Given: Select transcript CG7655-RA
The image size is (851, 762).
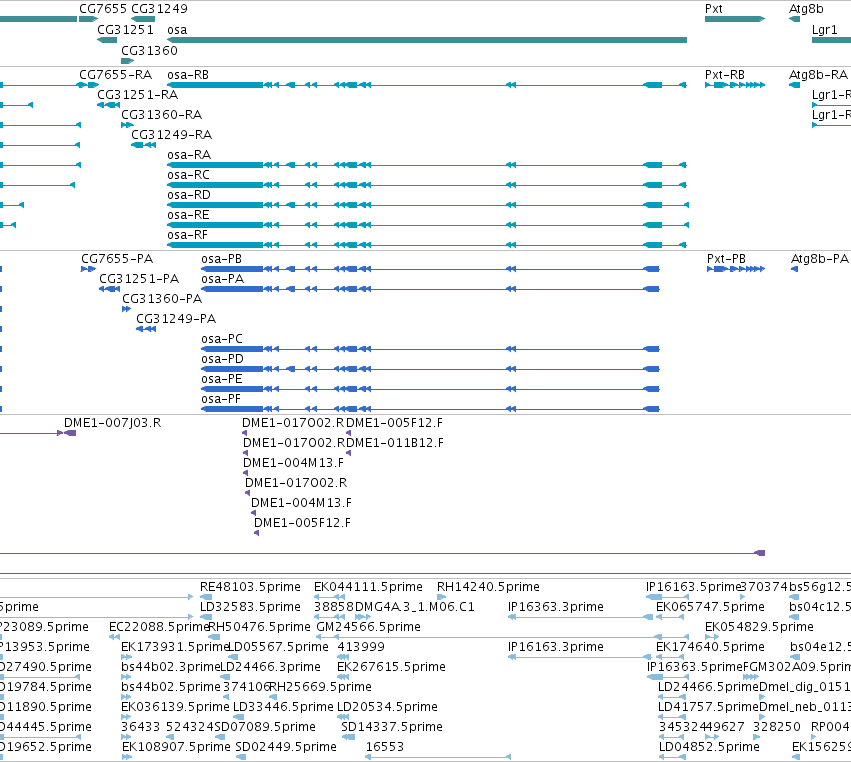Looking at the screenshot, I should click(116, 75).
